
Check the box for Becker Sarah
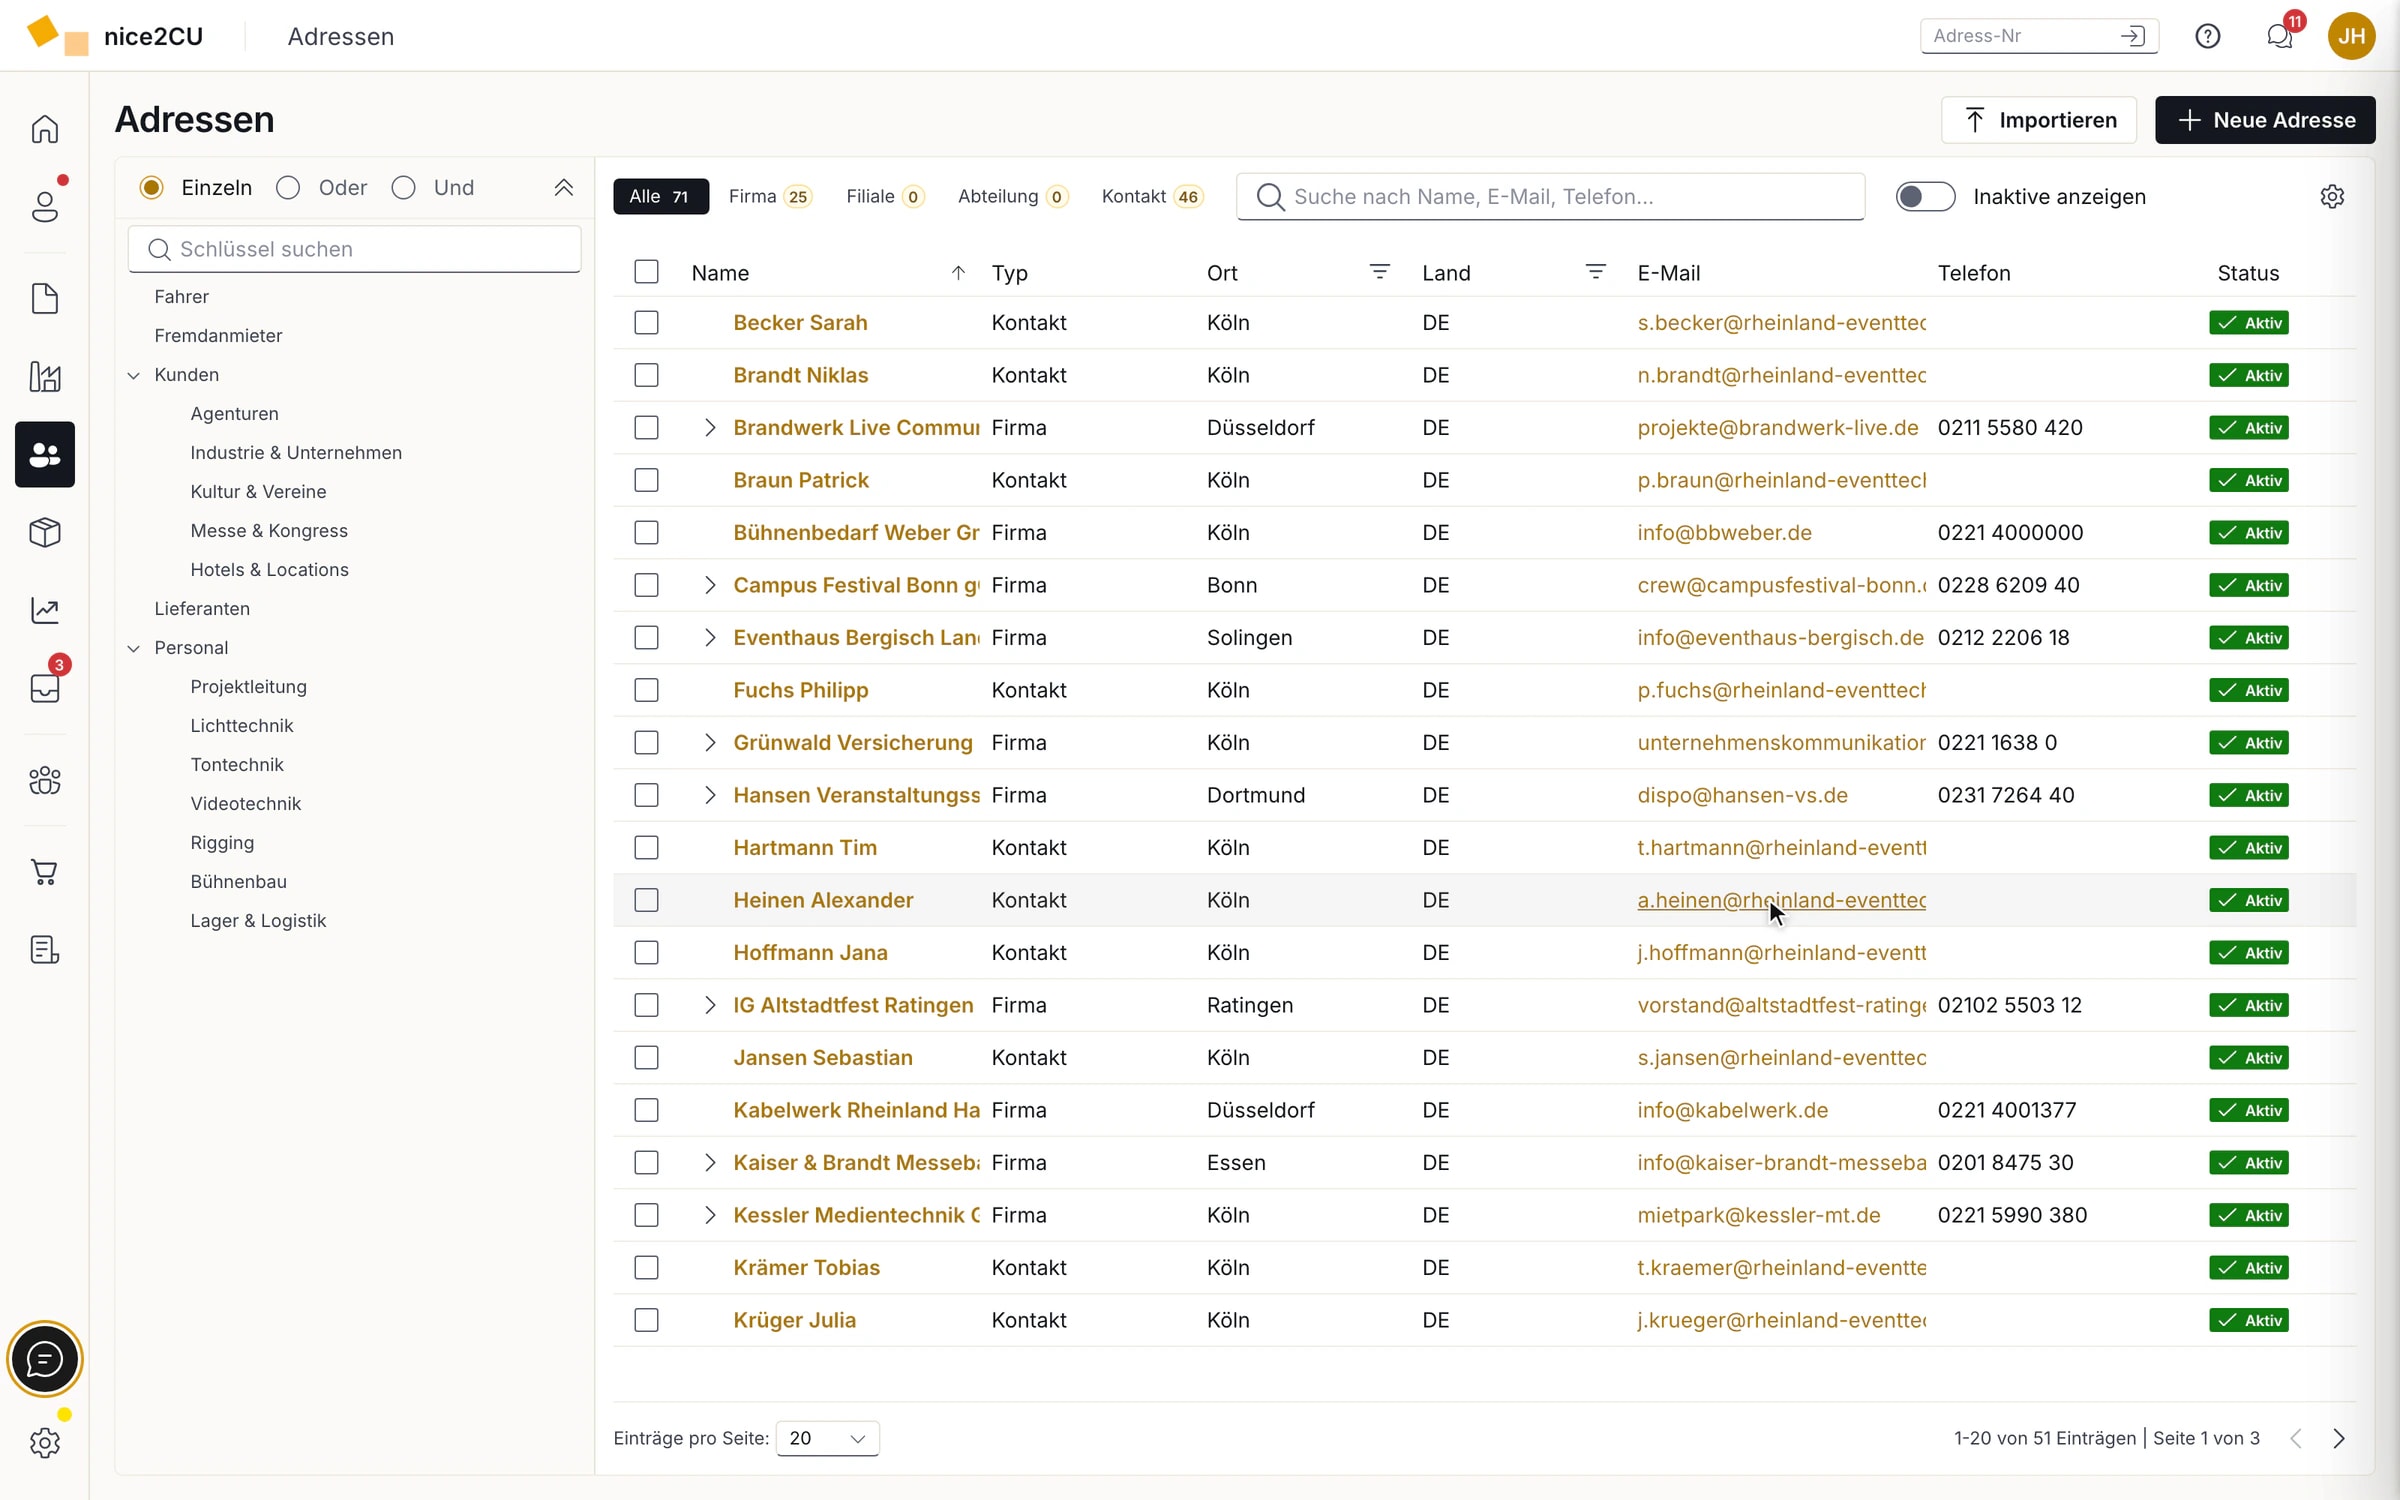(647, 323)
